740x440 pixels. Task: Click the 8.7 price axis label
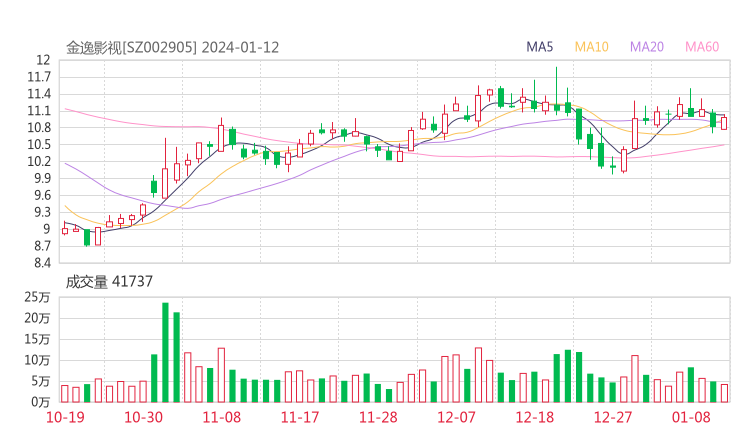(42, 246)
